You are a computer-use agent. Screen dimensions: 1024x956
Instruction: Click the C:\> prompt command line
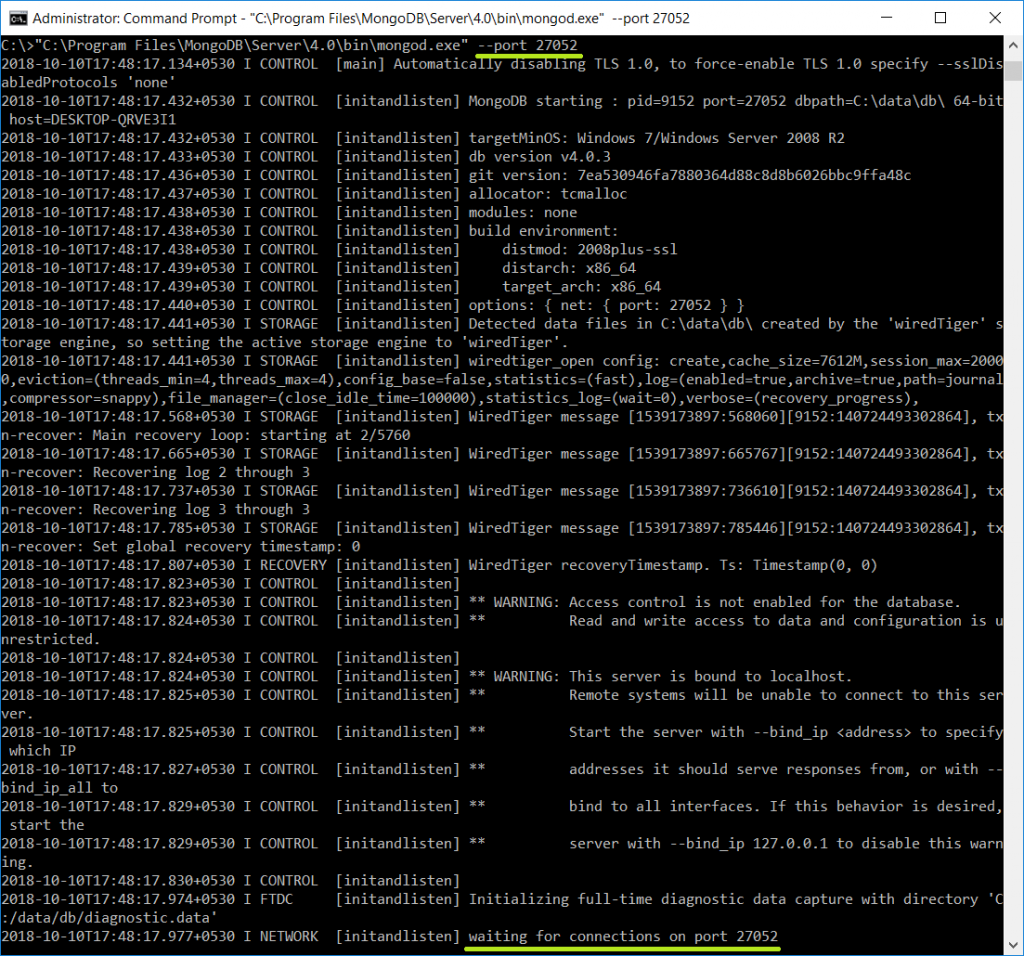pos(250,45)
